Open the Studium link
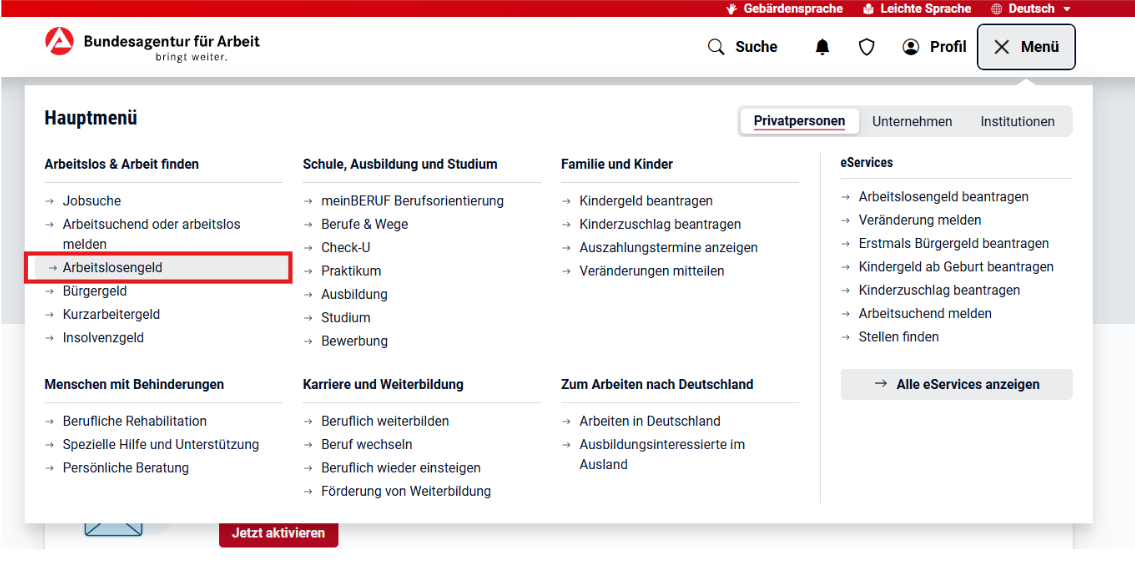1135x563 pixels. (346, 317)
